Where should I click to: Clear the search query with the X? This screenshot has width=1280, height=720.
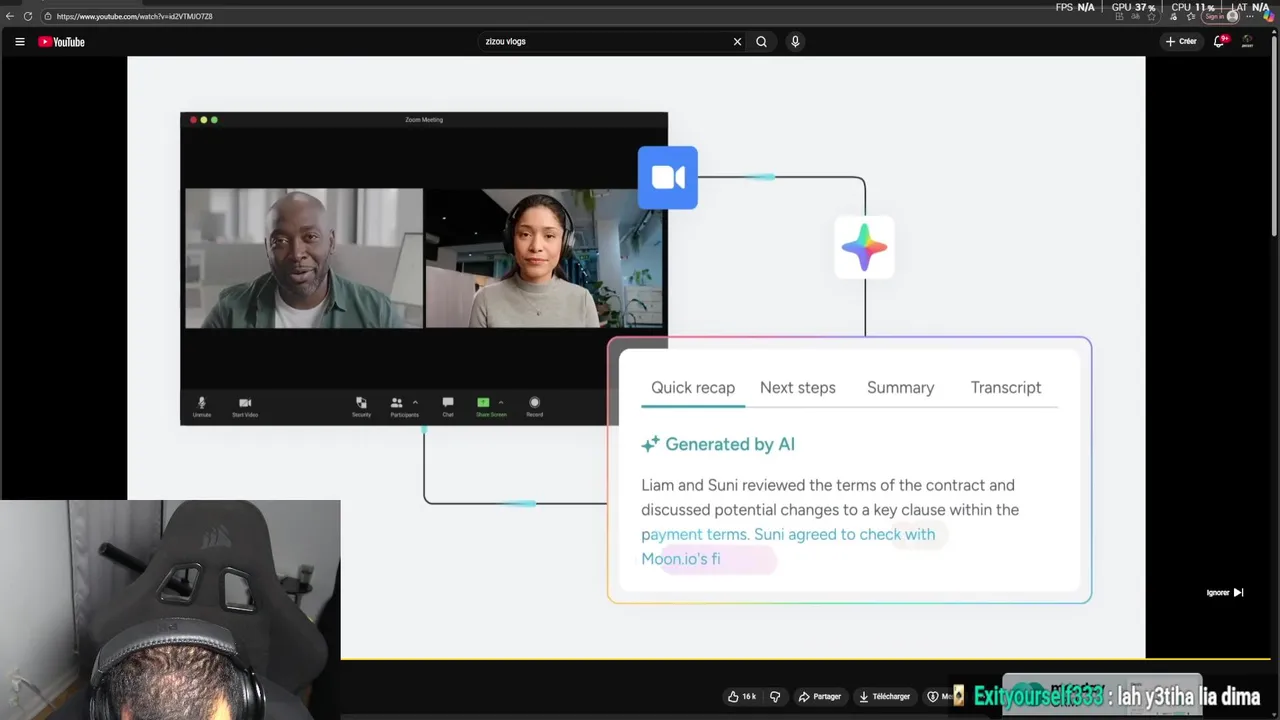738,42
